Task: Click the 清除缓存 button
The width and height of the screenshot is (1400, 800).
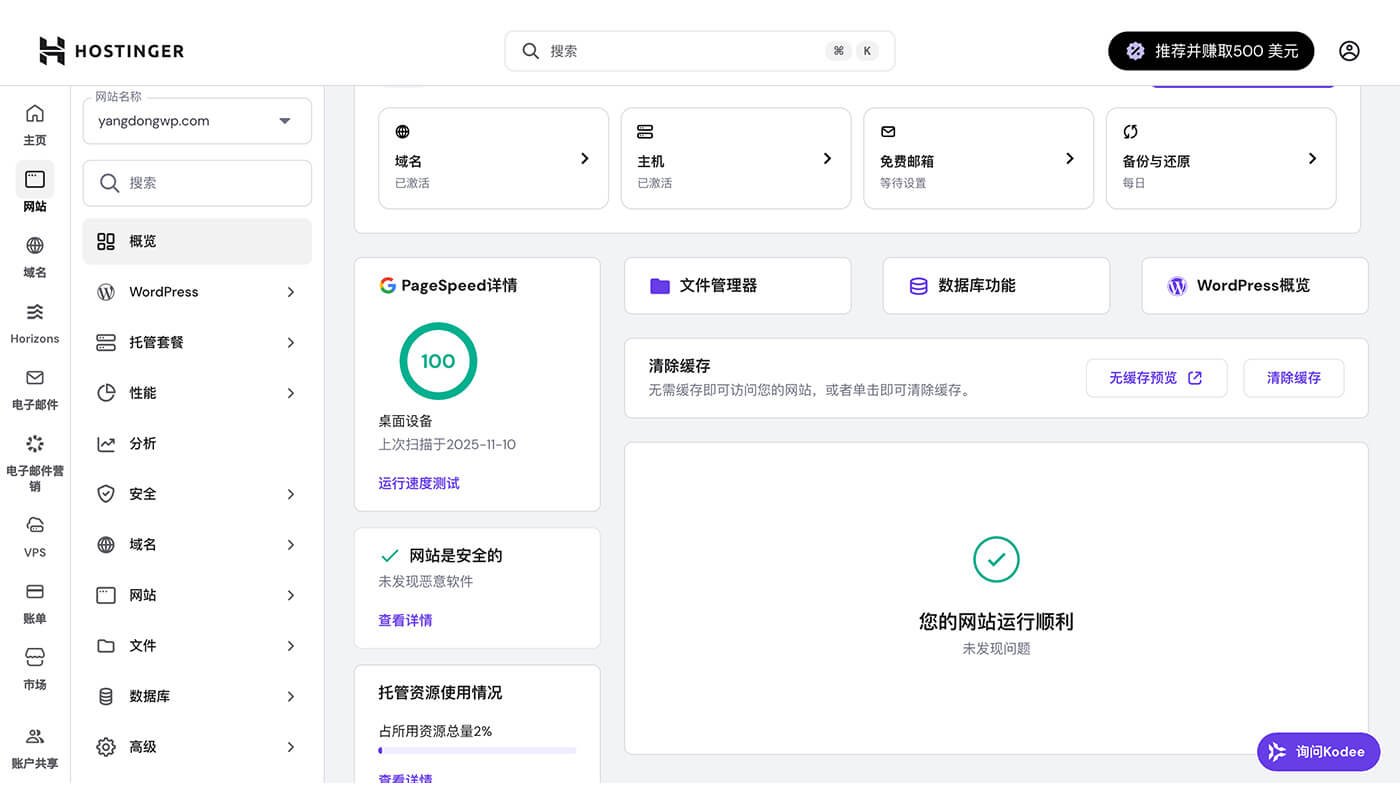Action: (x=1293, y=378)
